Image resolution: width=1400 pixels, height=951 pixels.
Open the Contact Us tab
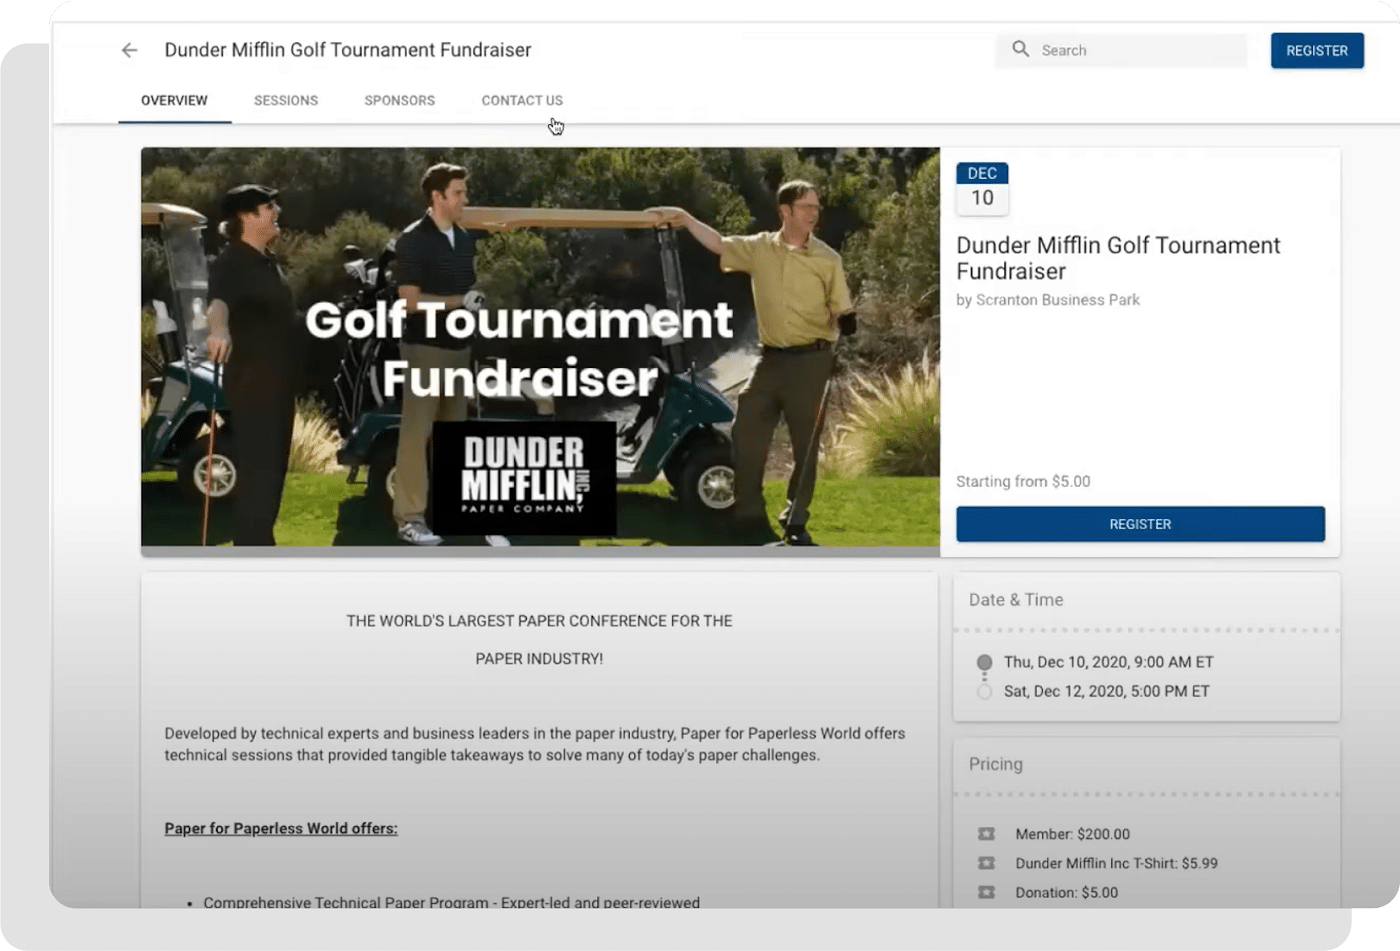522,101
